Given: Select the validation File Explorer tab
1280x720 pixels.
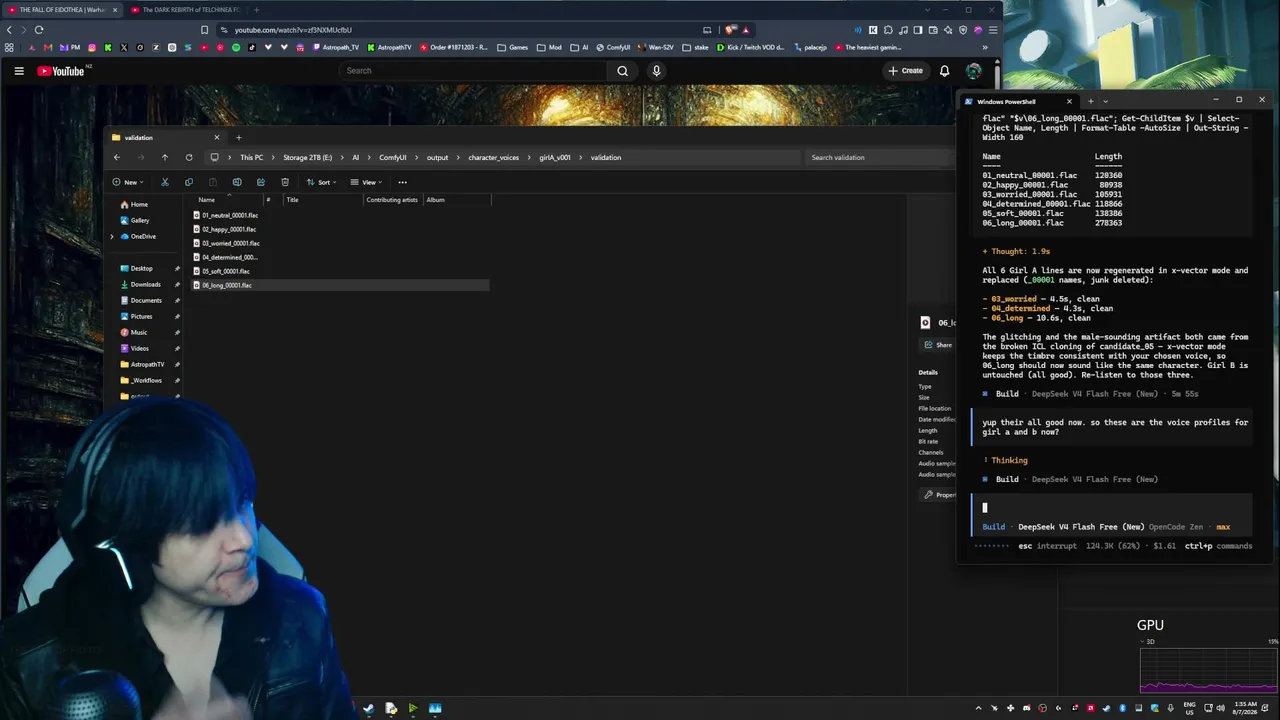Looking at the screenshot, I should (166, 137).
